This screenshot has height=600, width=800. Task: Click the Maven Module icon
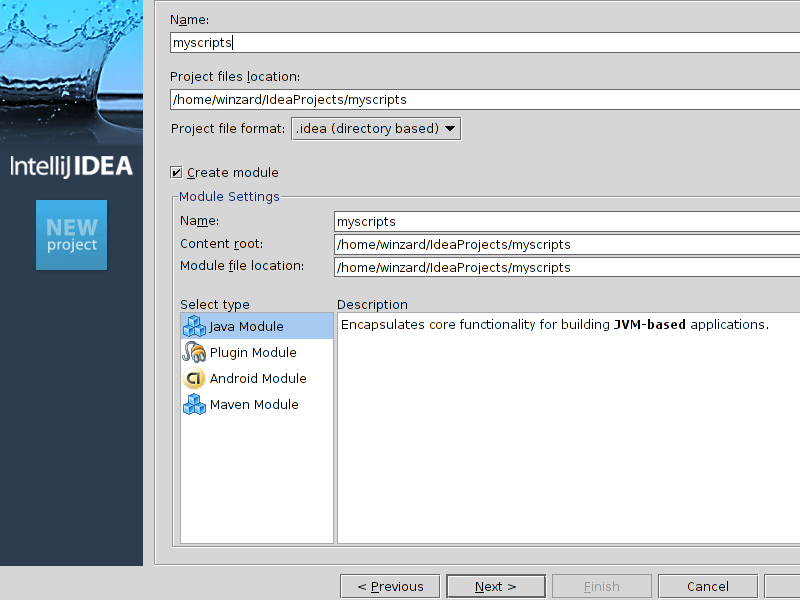click(194, 404)
